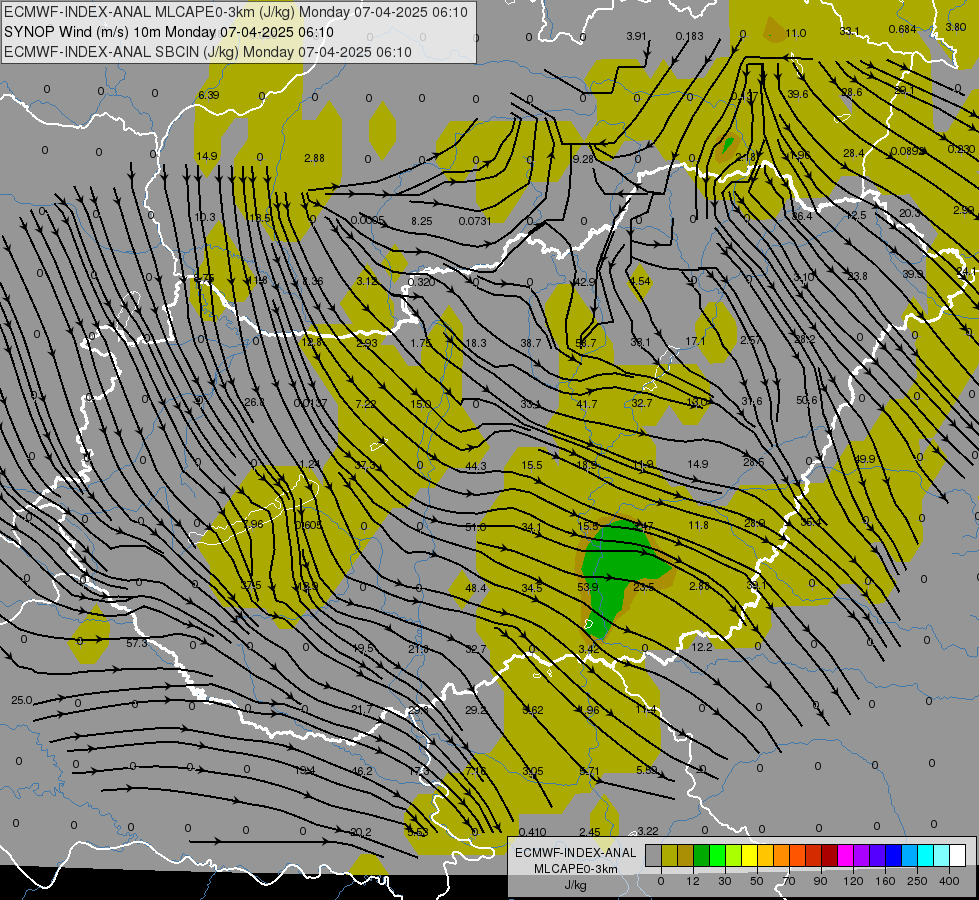This screenshot has height=900, width=979.
Task: Click the map value 0.183
Action: 689,36
